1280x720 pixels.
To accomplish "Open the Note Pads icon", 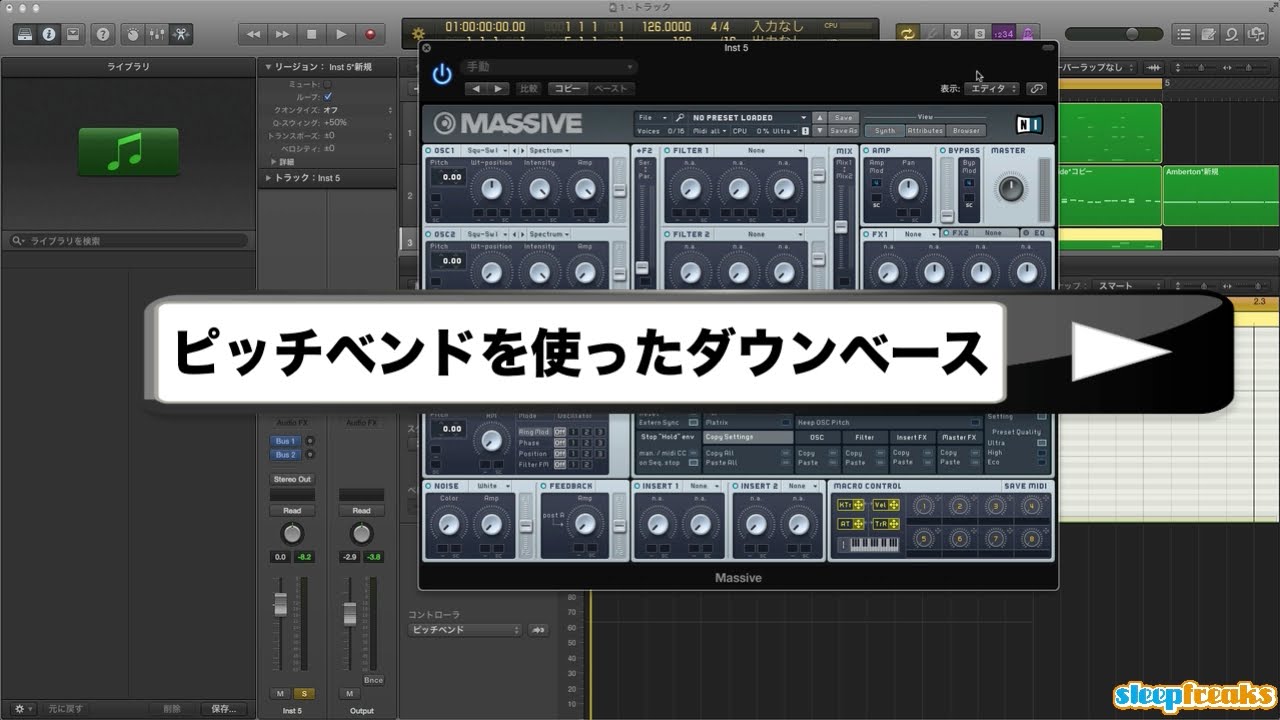I will 1208,33.
